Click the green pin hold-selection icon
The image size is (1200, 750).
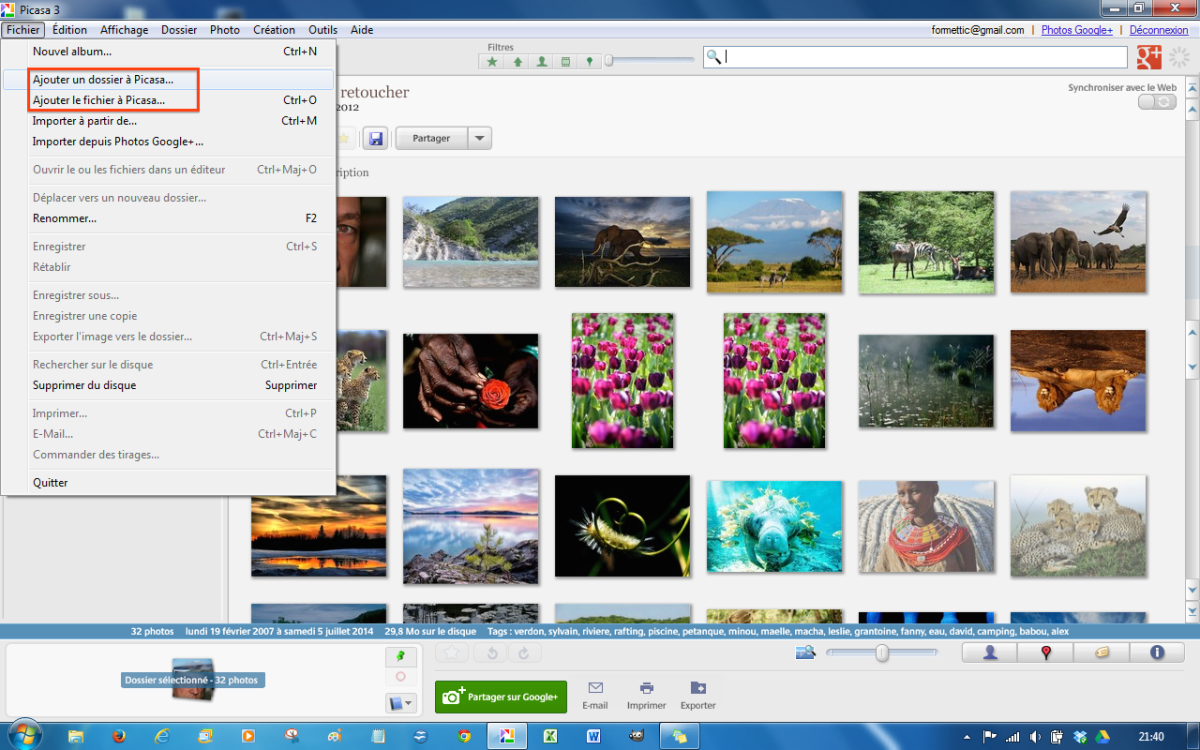[400, 656]
